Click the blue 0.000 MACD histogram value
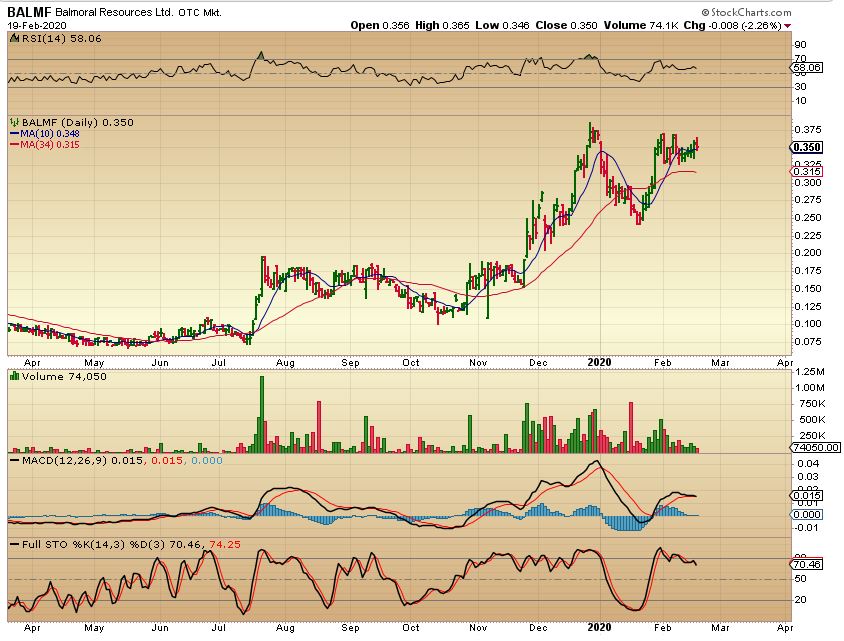This screenshot has height=641, width=844. pos(207,461)
